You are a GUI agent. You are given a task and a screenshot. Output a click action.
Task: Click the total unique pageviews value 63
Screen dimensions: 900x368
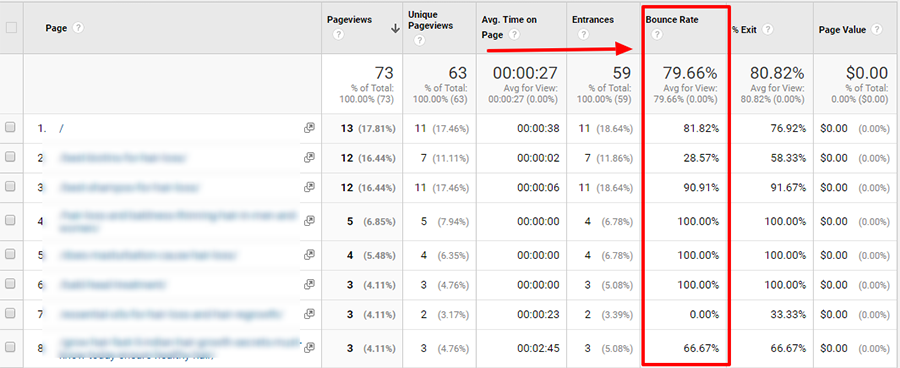tap(457, 73)
